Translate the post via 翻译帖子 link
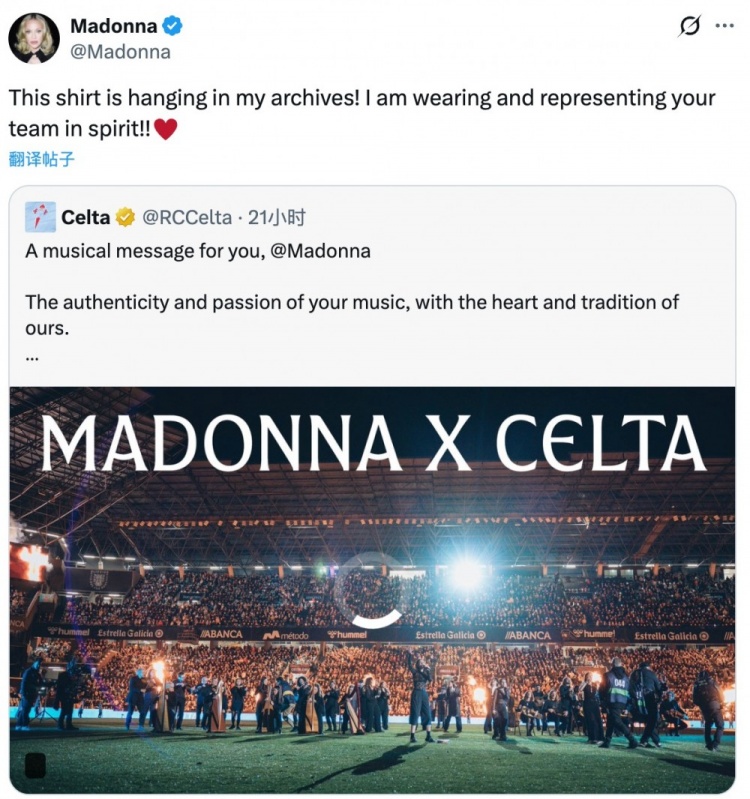750x799 pixels. [42, 158]
